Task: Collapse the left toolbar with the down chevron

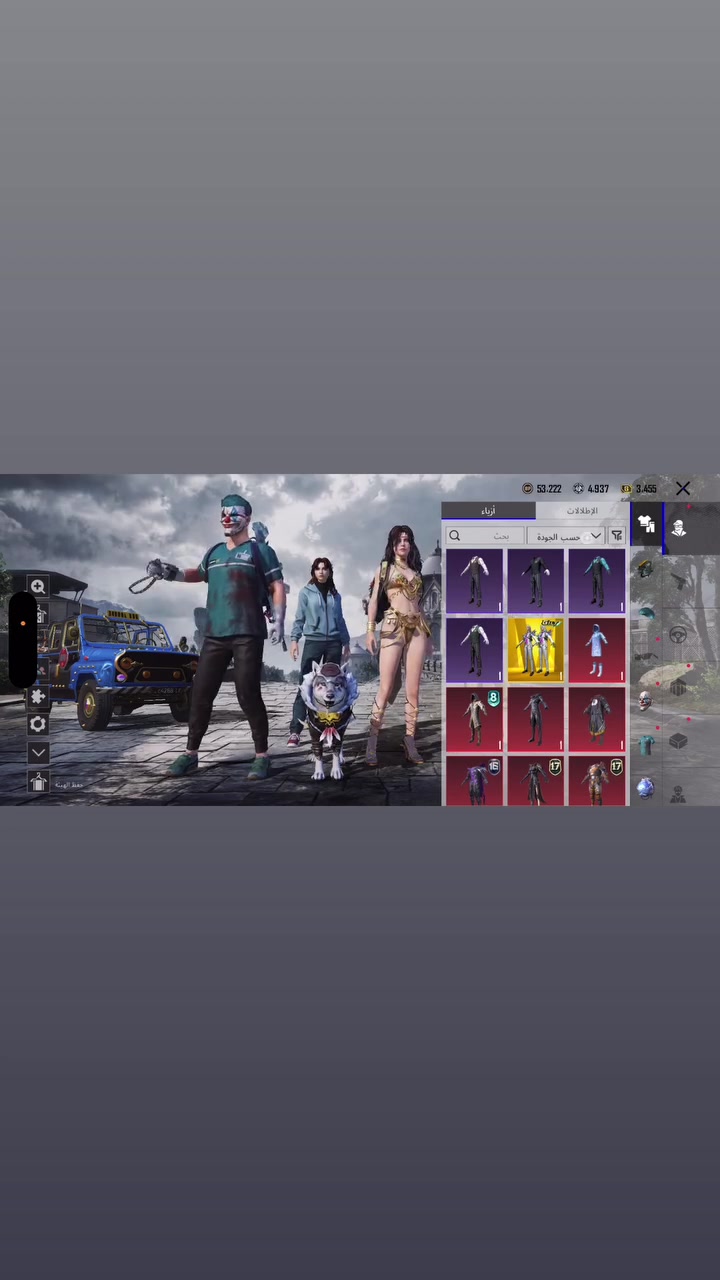Action: [38, 752]
